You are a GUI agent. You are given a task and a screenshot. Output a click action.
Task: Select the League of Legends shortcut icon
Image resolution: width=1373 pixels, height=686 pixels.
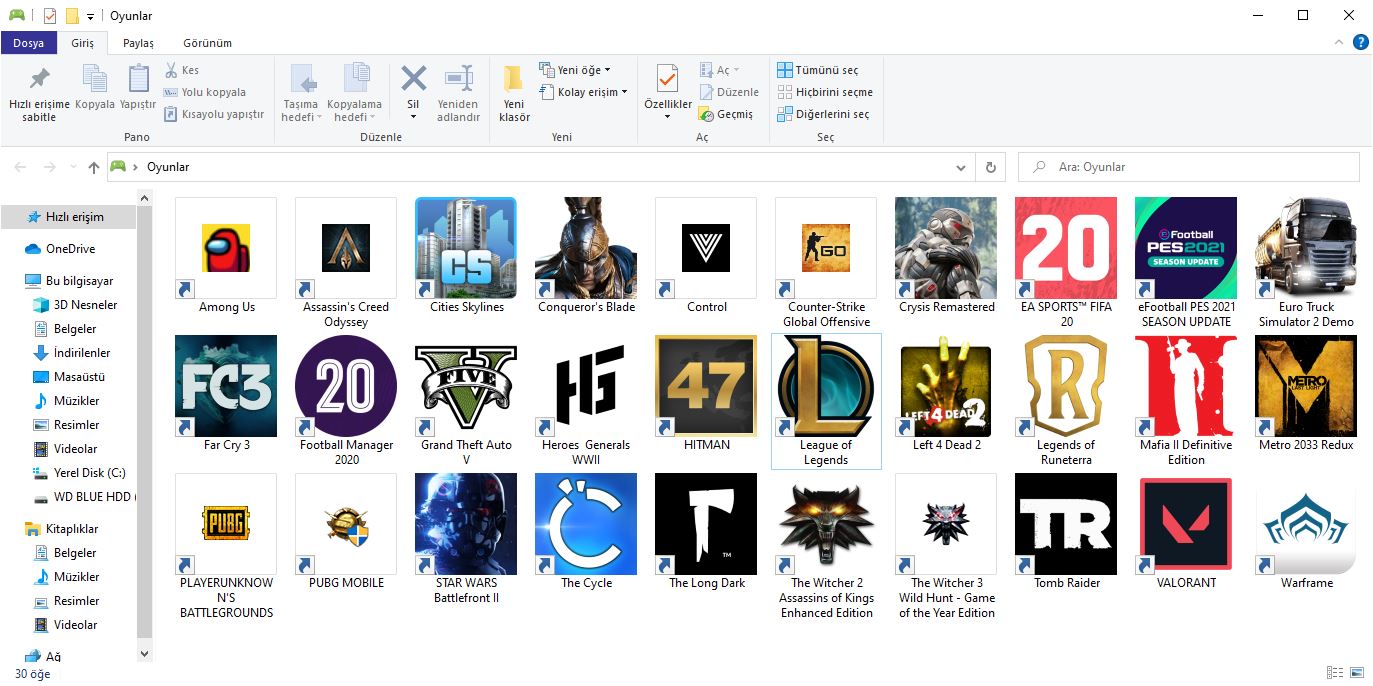[826, 386]
